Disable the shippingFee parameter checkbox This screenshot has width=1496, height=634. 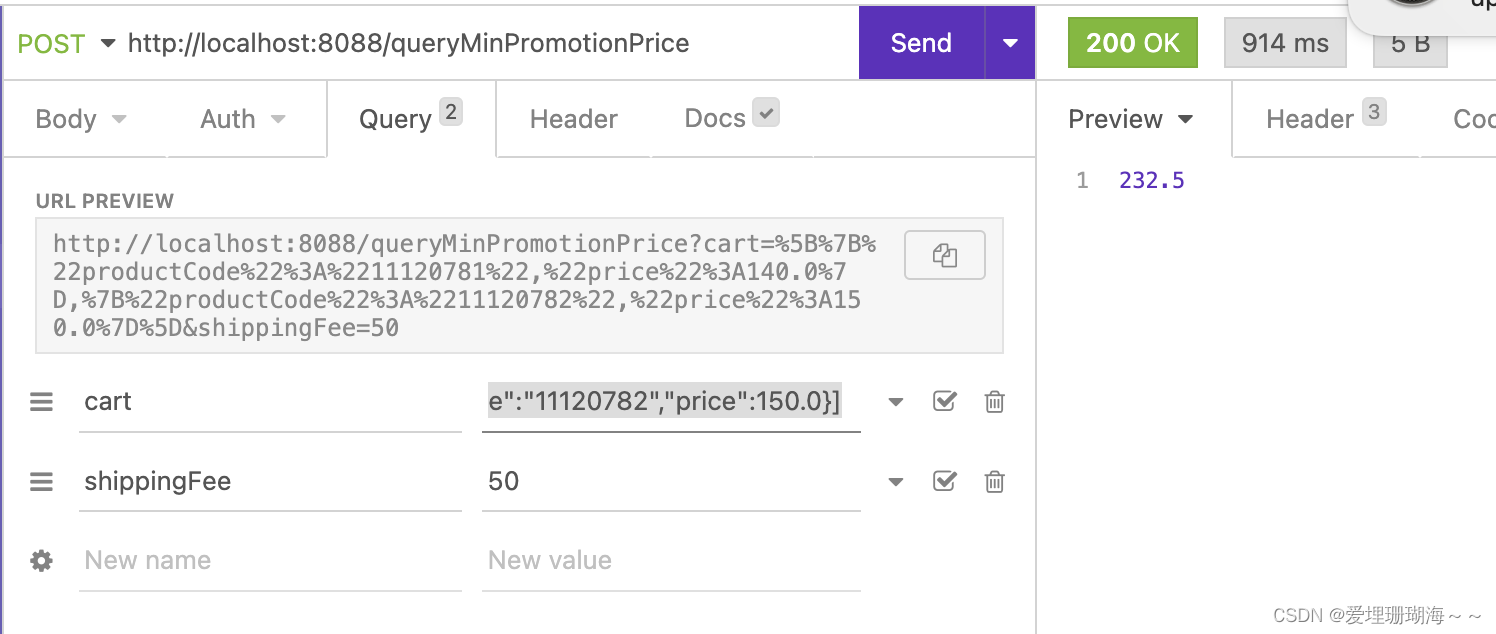pos(944,482)
